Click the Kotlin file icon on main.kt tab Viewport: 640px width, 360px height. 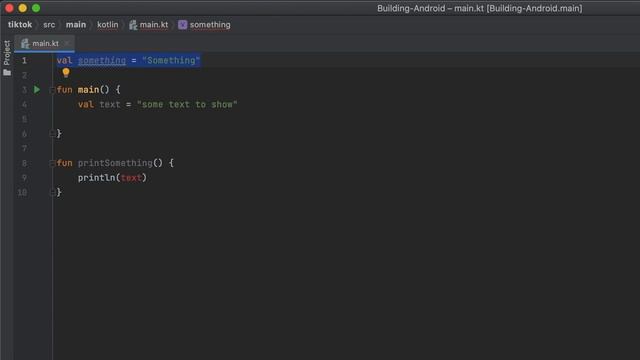(25, 43)
